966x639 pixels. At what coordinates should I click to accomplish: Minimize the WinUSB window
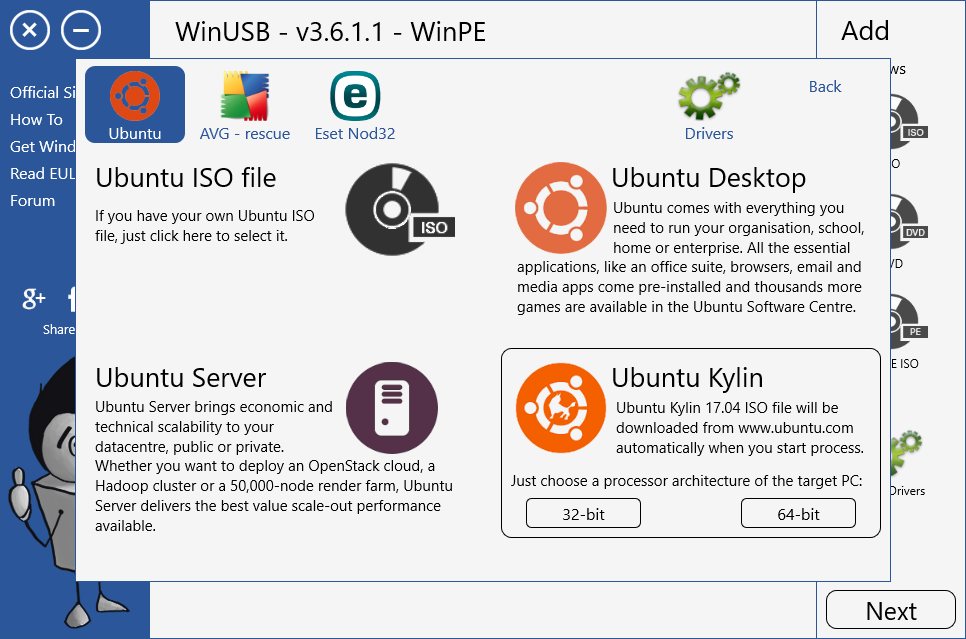pos(81,31)
